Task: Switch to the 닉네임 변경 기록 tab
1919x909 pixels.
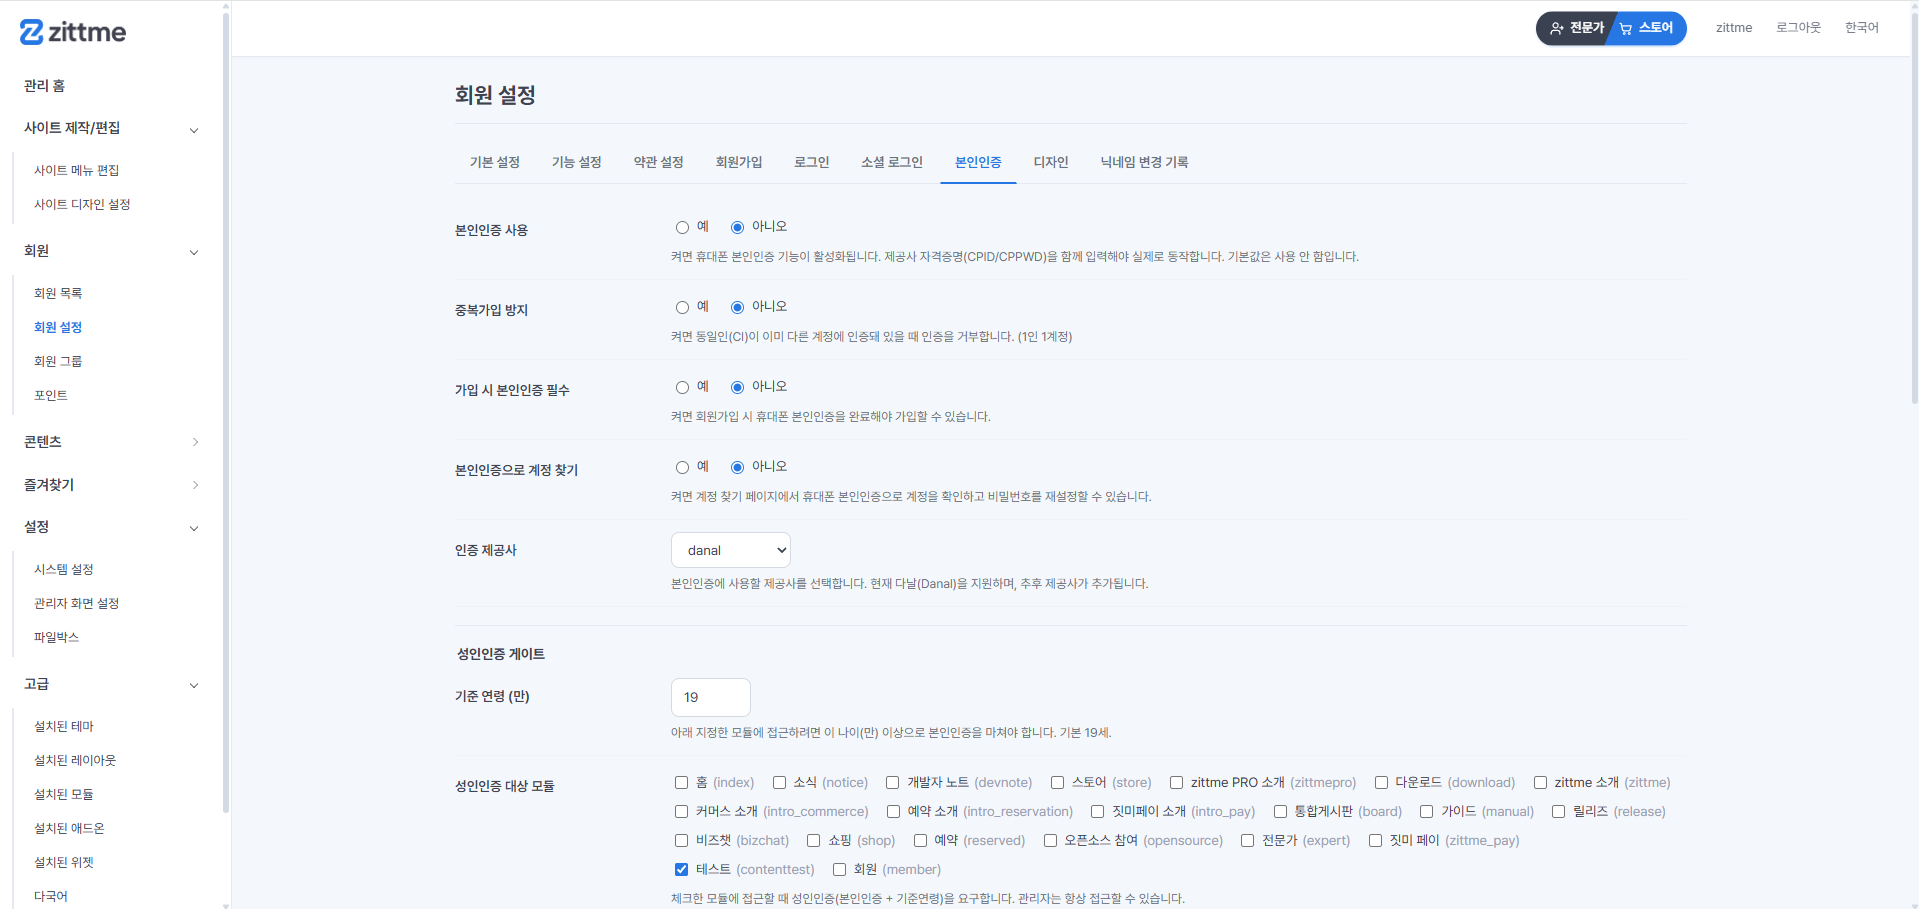Action: (x=1145, y=162)
